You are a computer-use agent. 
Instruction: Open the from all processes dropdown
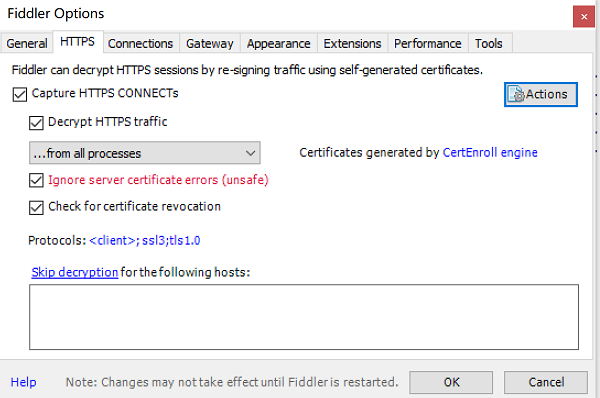coord(145,153)
